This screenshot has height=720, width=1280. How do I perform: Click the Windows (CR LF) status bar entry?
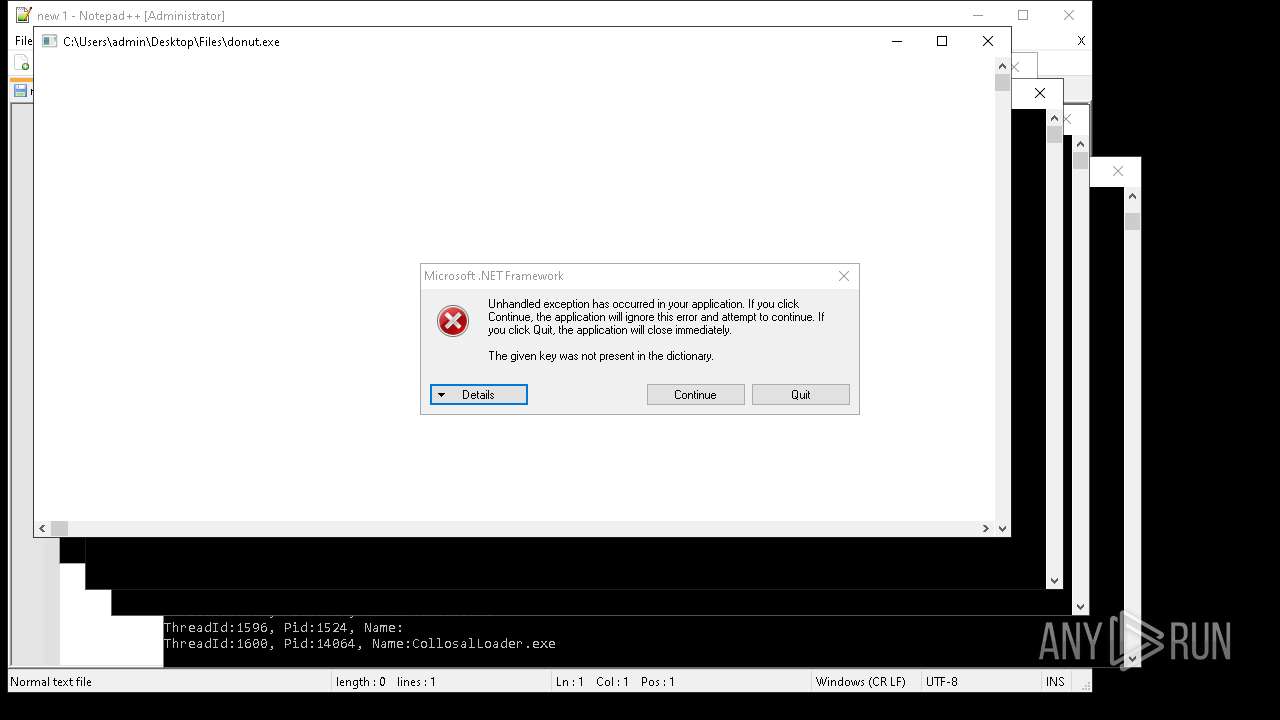pyautogui.click(x=860, y=682)
